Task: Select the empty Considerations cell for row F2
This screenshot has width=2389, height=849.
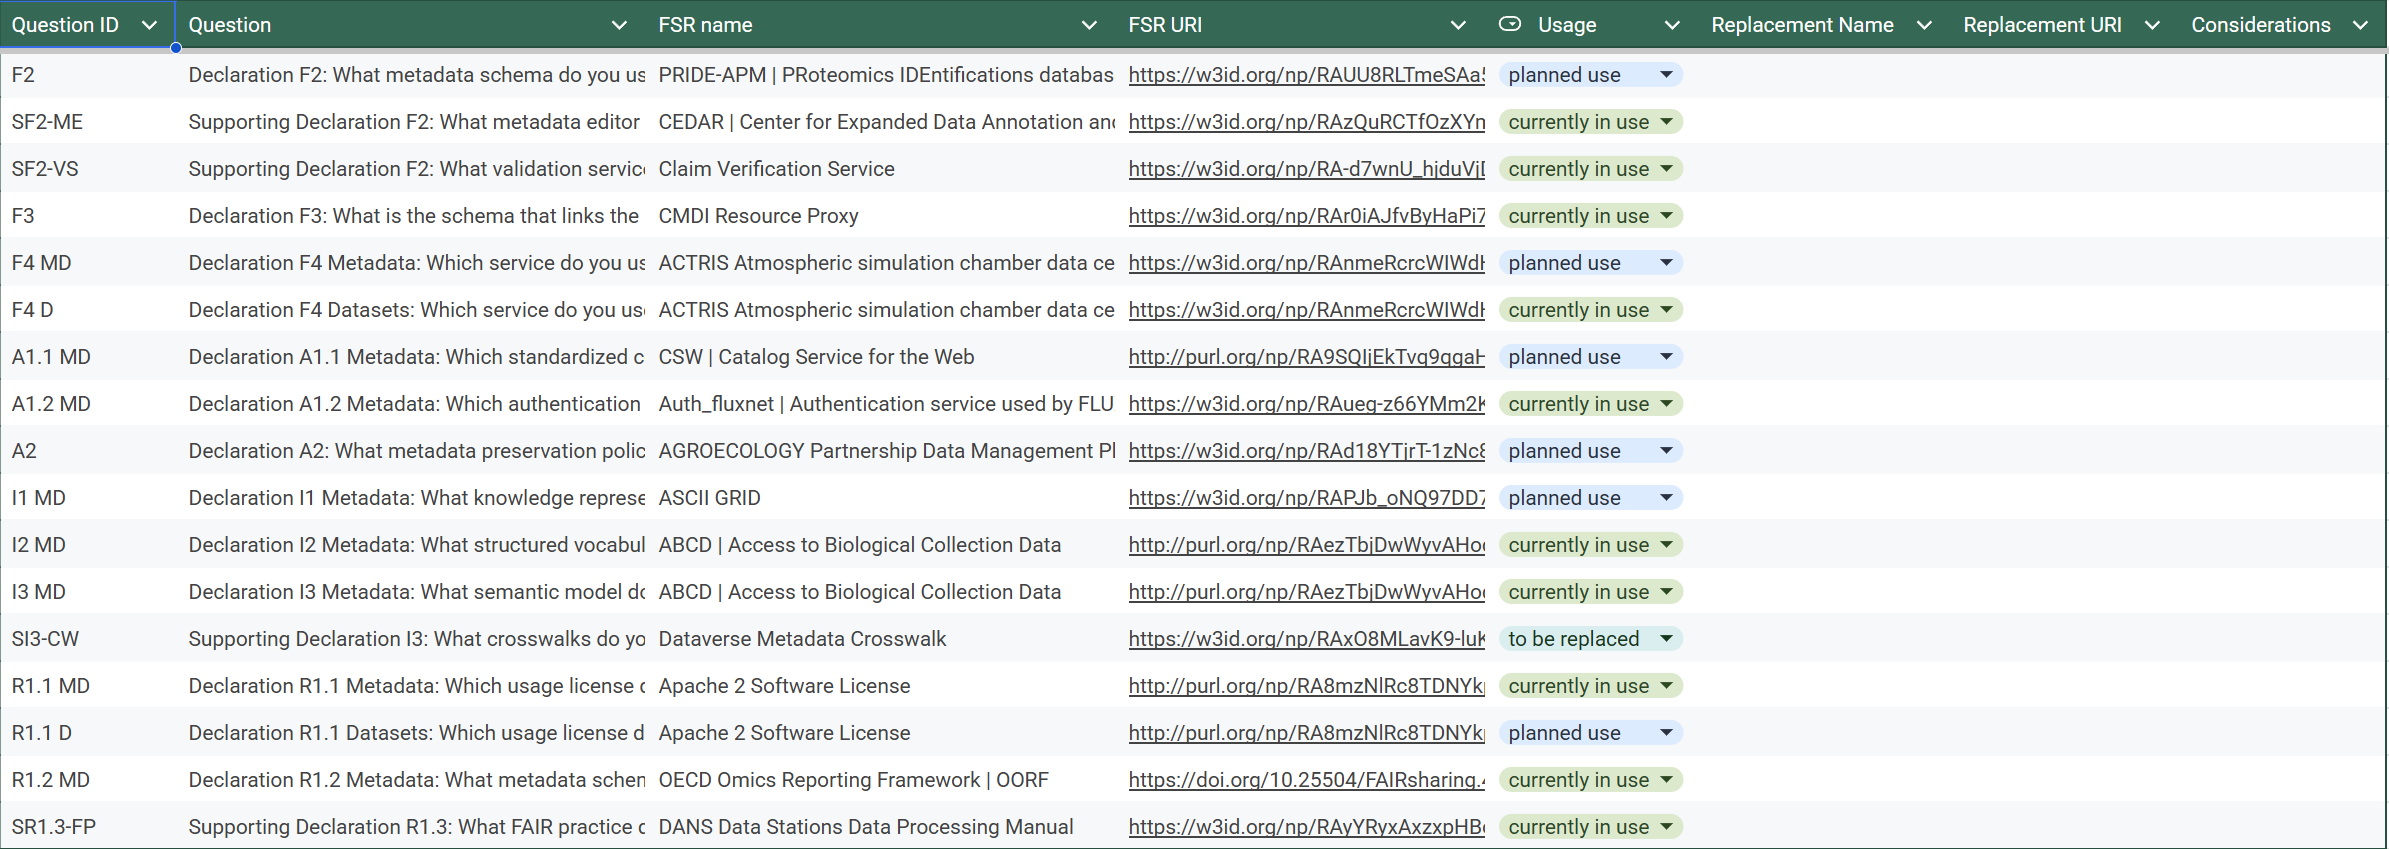Action: tap(2282, 75)
